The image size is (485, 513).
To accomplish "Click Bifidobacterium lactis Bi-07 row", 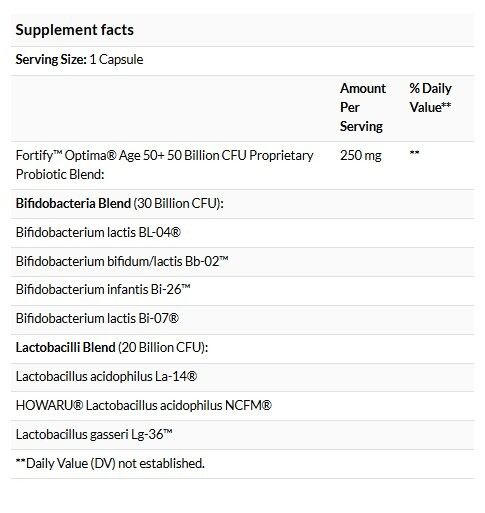I will point(242,320).
